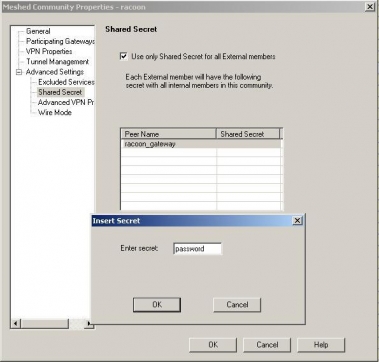This screenshot has height=362, width=379.
Task: Select VPN Properties tree item
Action: click(x=49, y=51)
